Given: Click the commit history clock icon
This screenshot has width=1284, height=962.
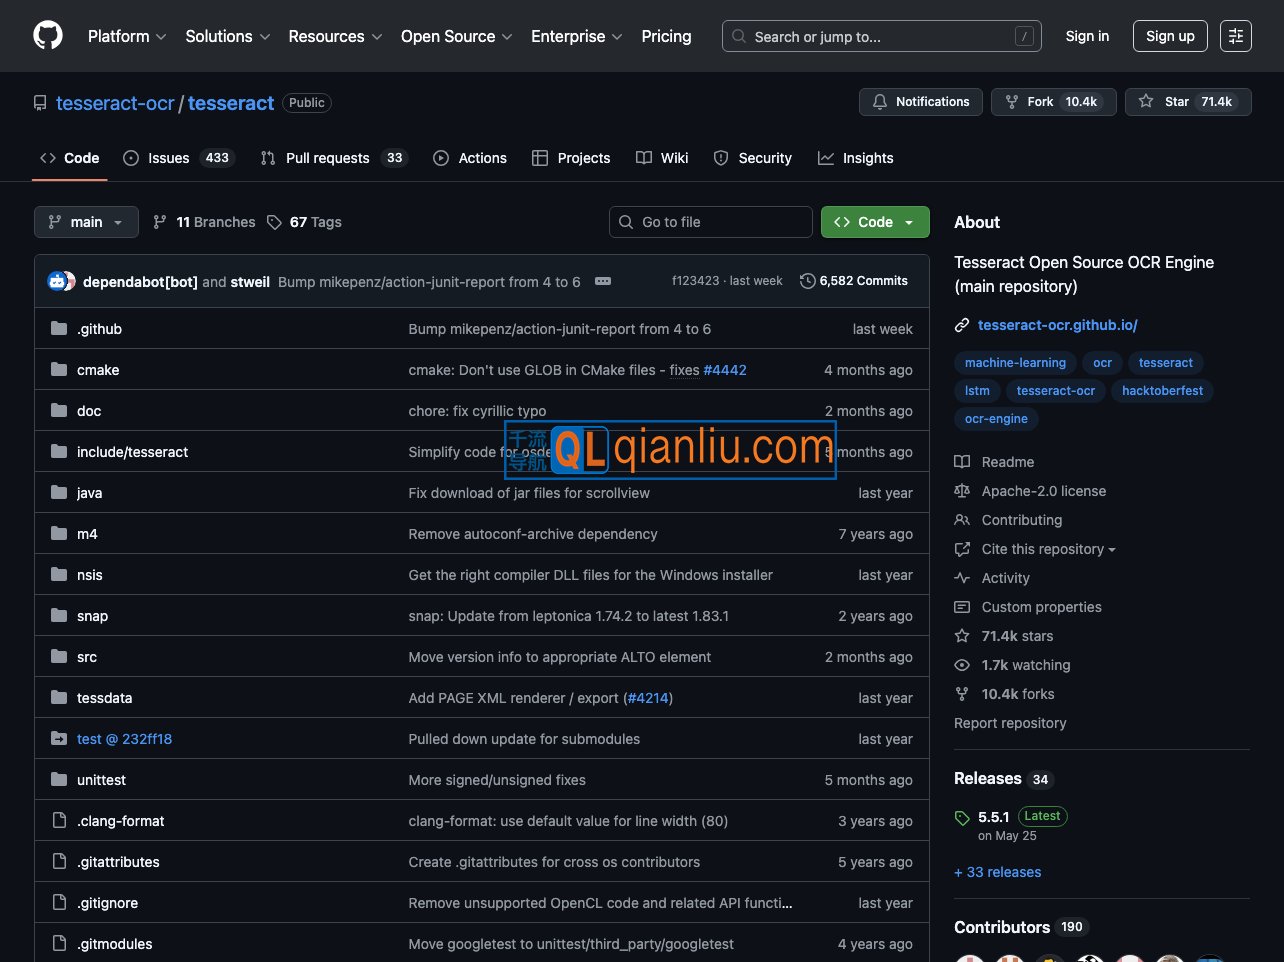Looking at the screenshot, I should point(807,282).
